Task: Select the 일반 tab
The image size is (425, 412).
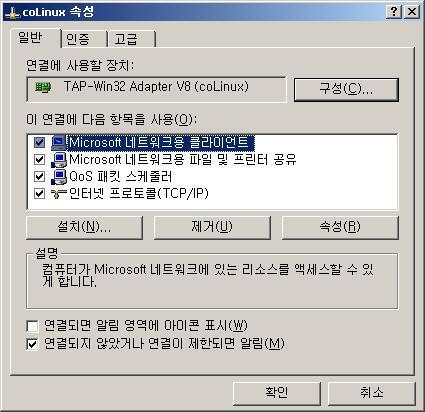Action: click(35, 38)
